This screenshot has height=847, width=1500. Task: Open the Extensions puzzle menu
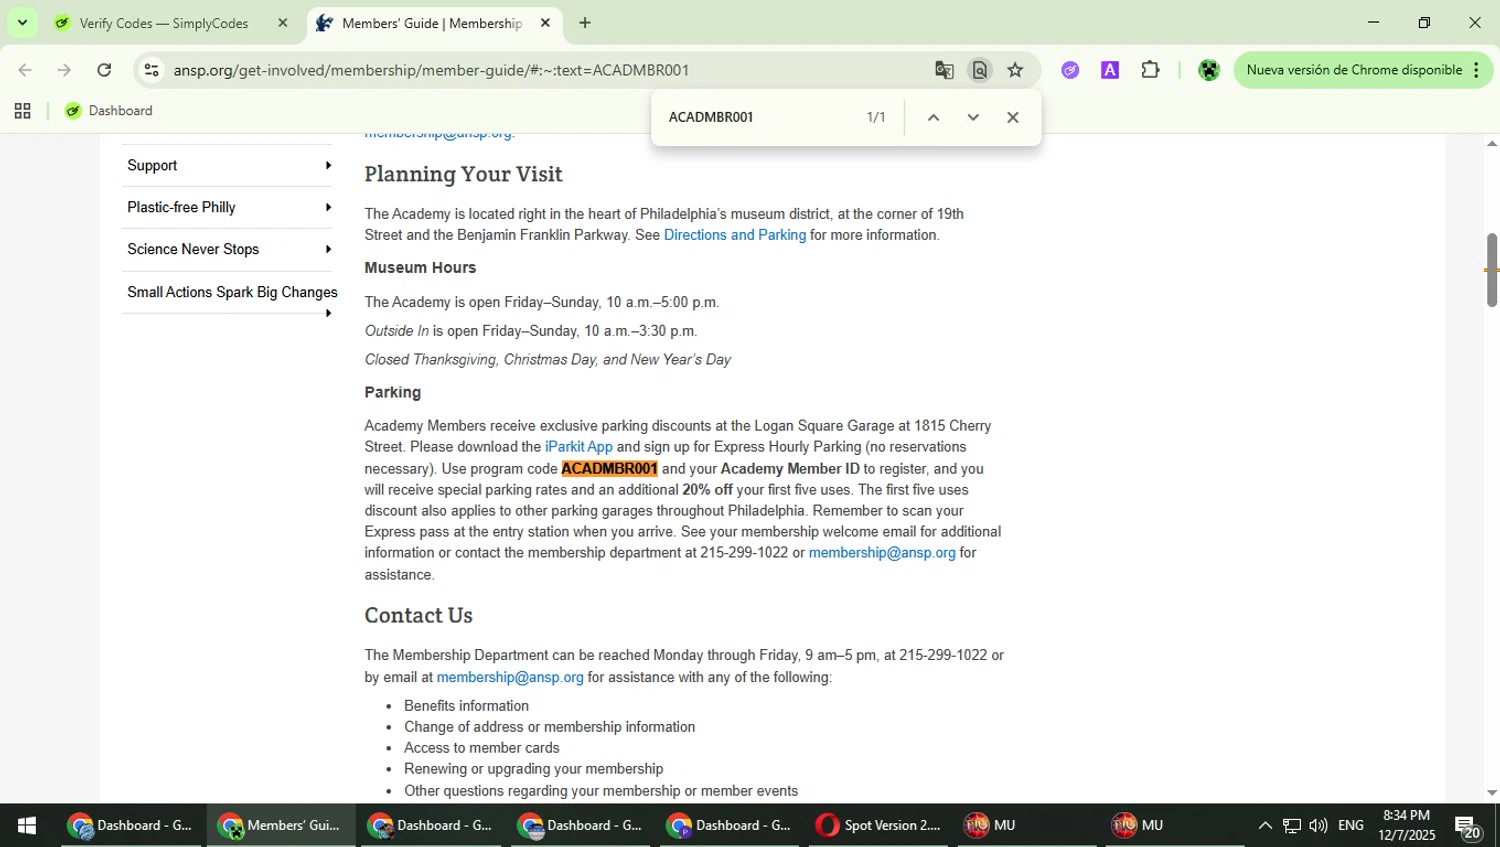coord(1150,70)
